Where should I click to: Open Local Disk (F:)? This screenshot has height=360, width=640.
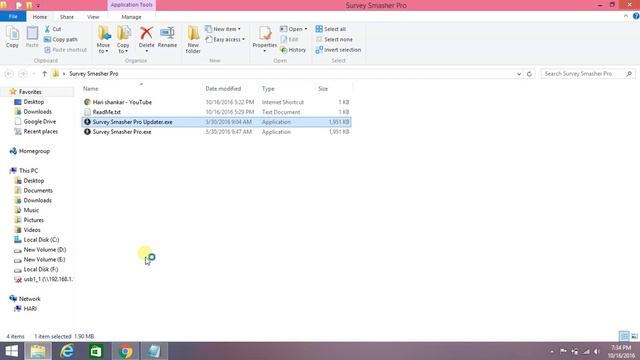40,269
